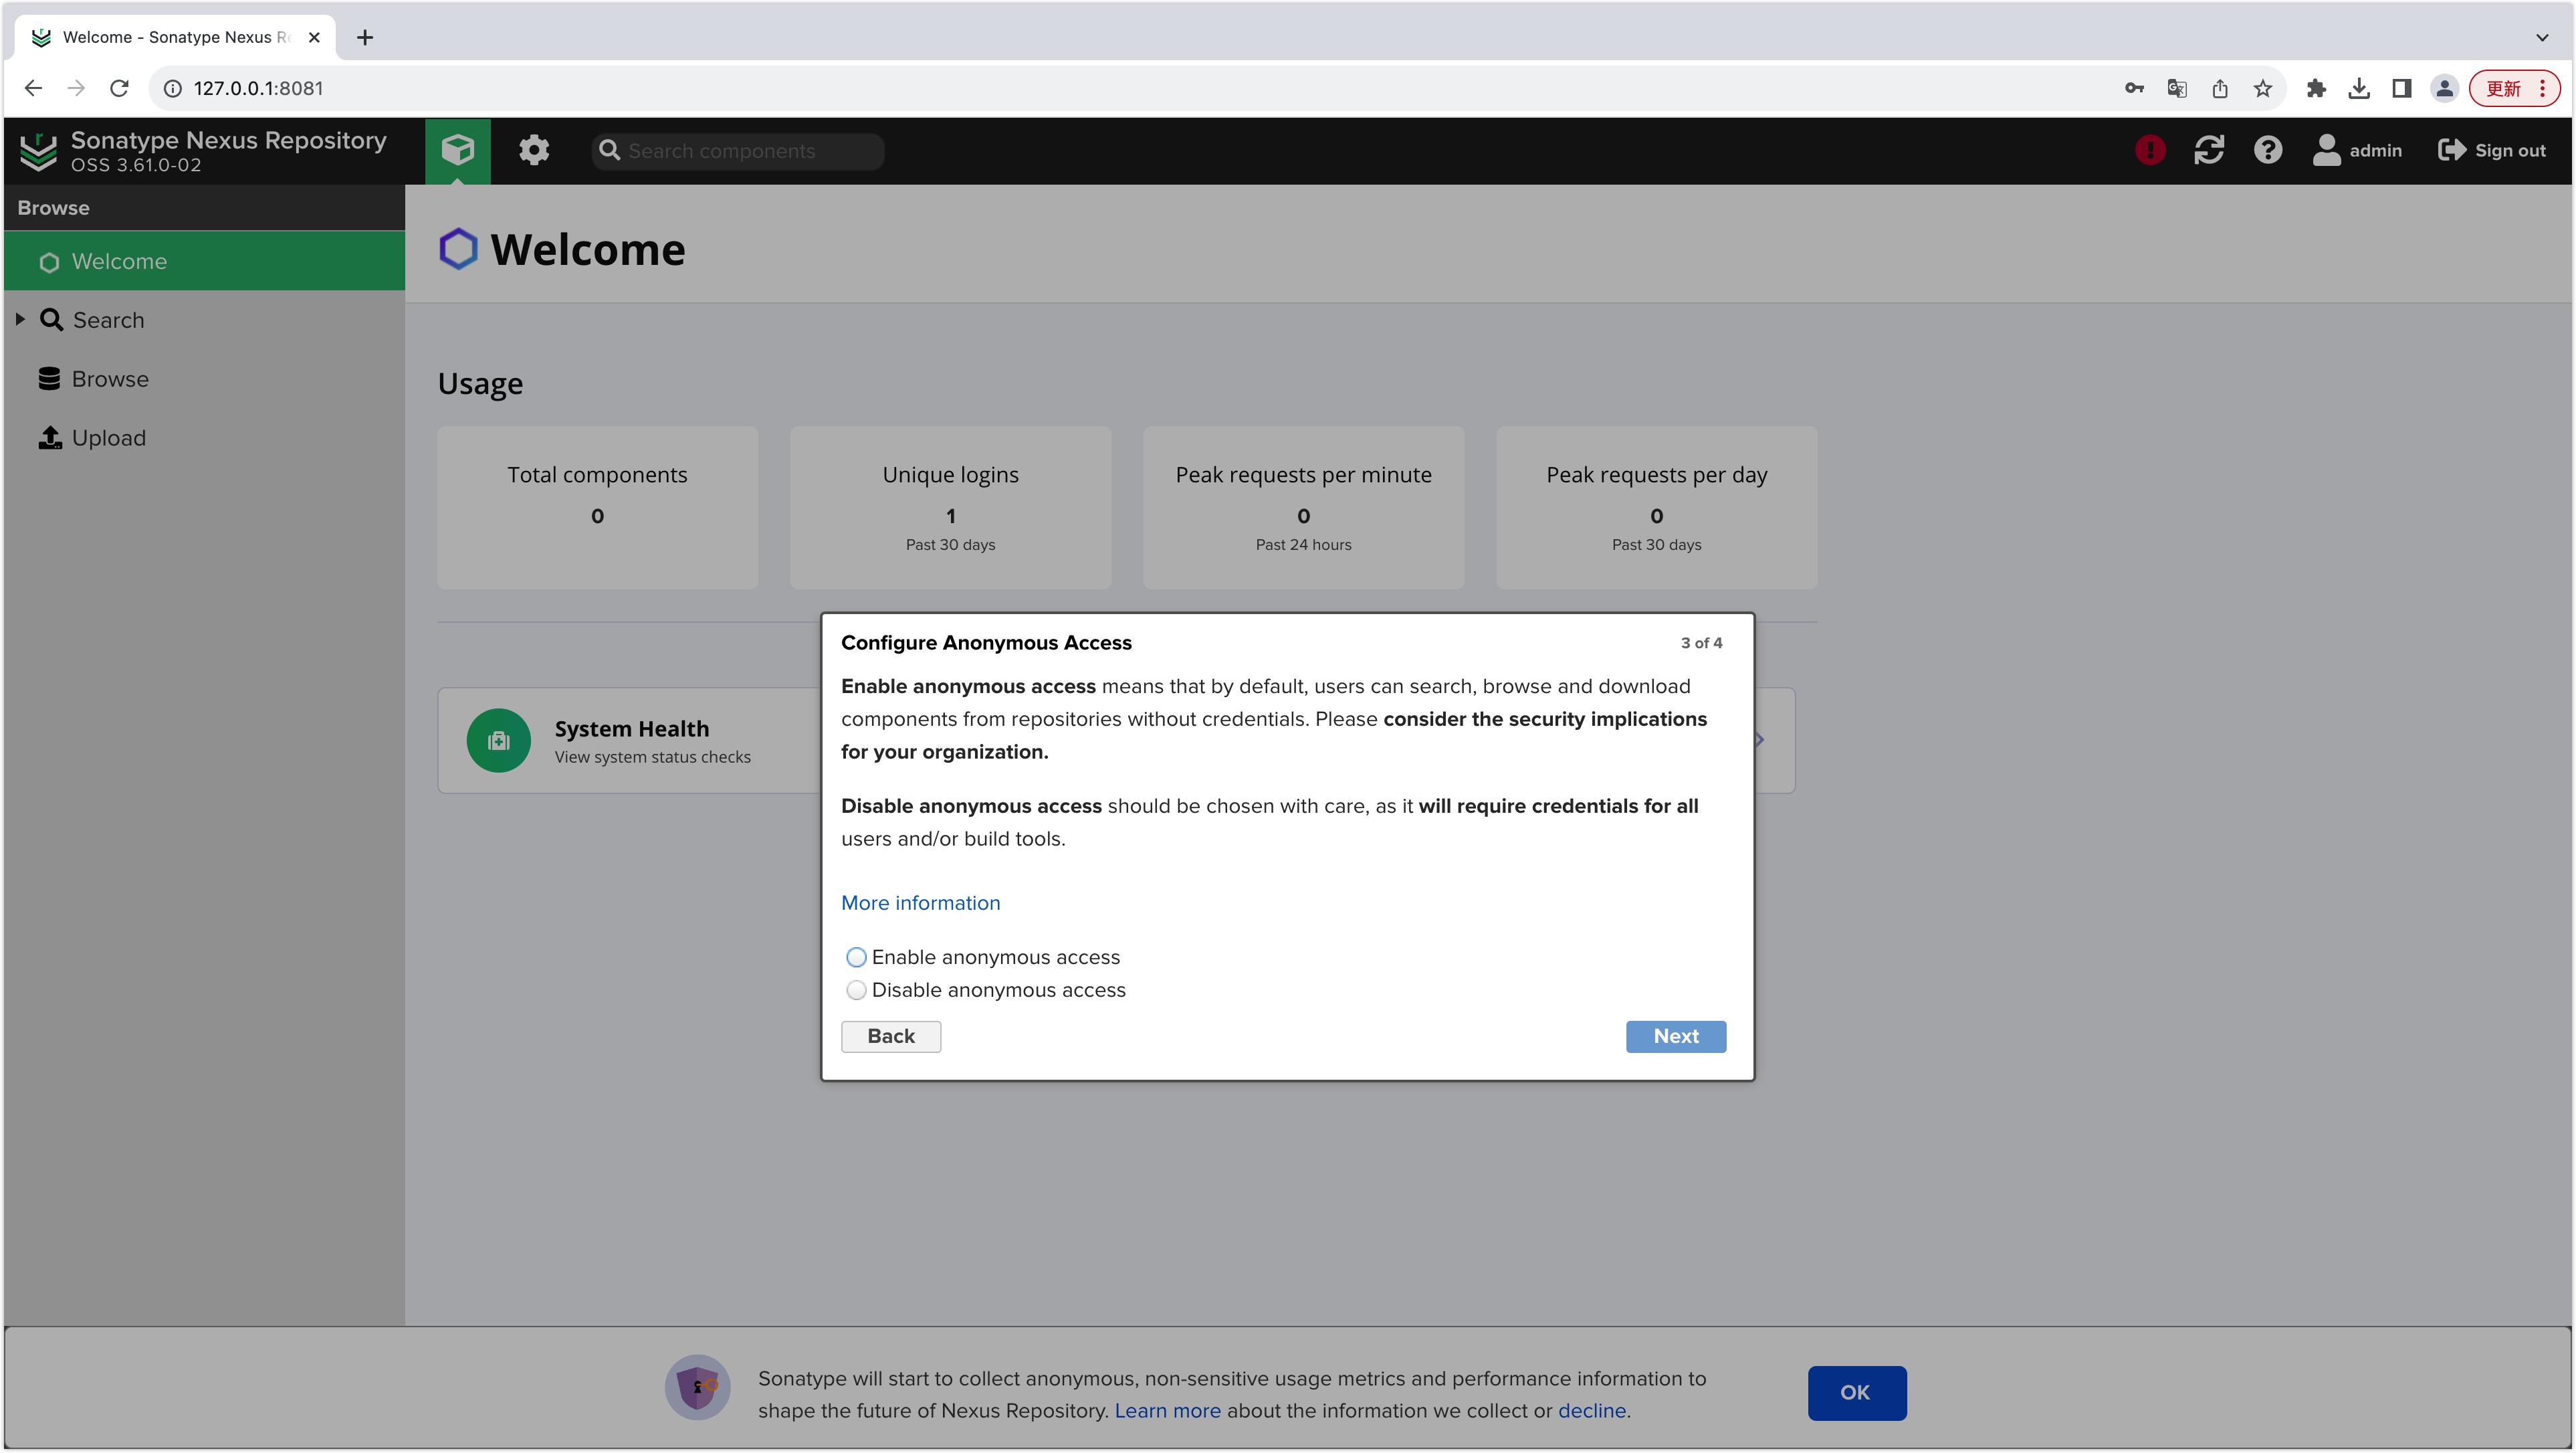Go back with browser back arrow
The image size is (2576, 1453).
coord(33,88)
